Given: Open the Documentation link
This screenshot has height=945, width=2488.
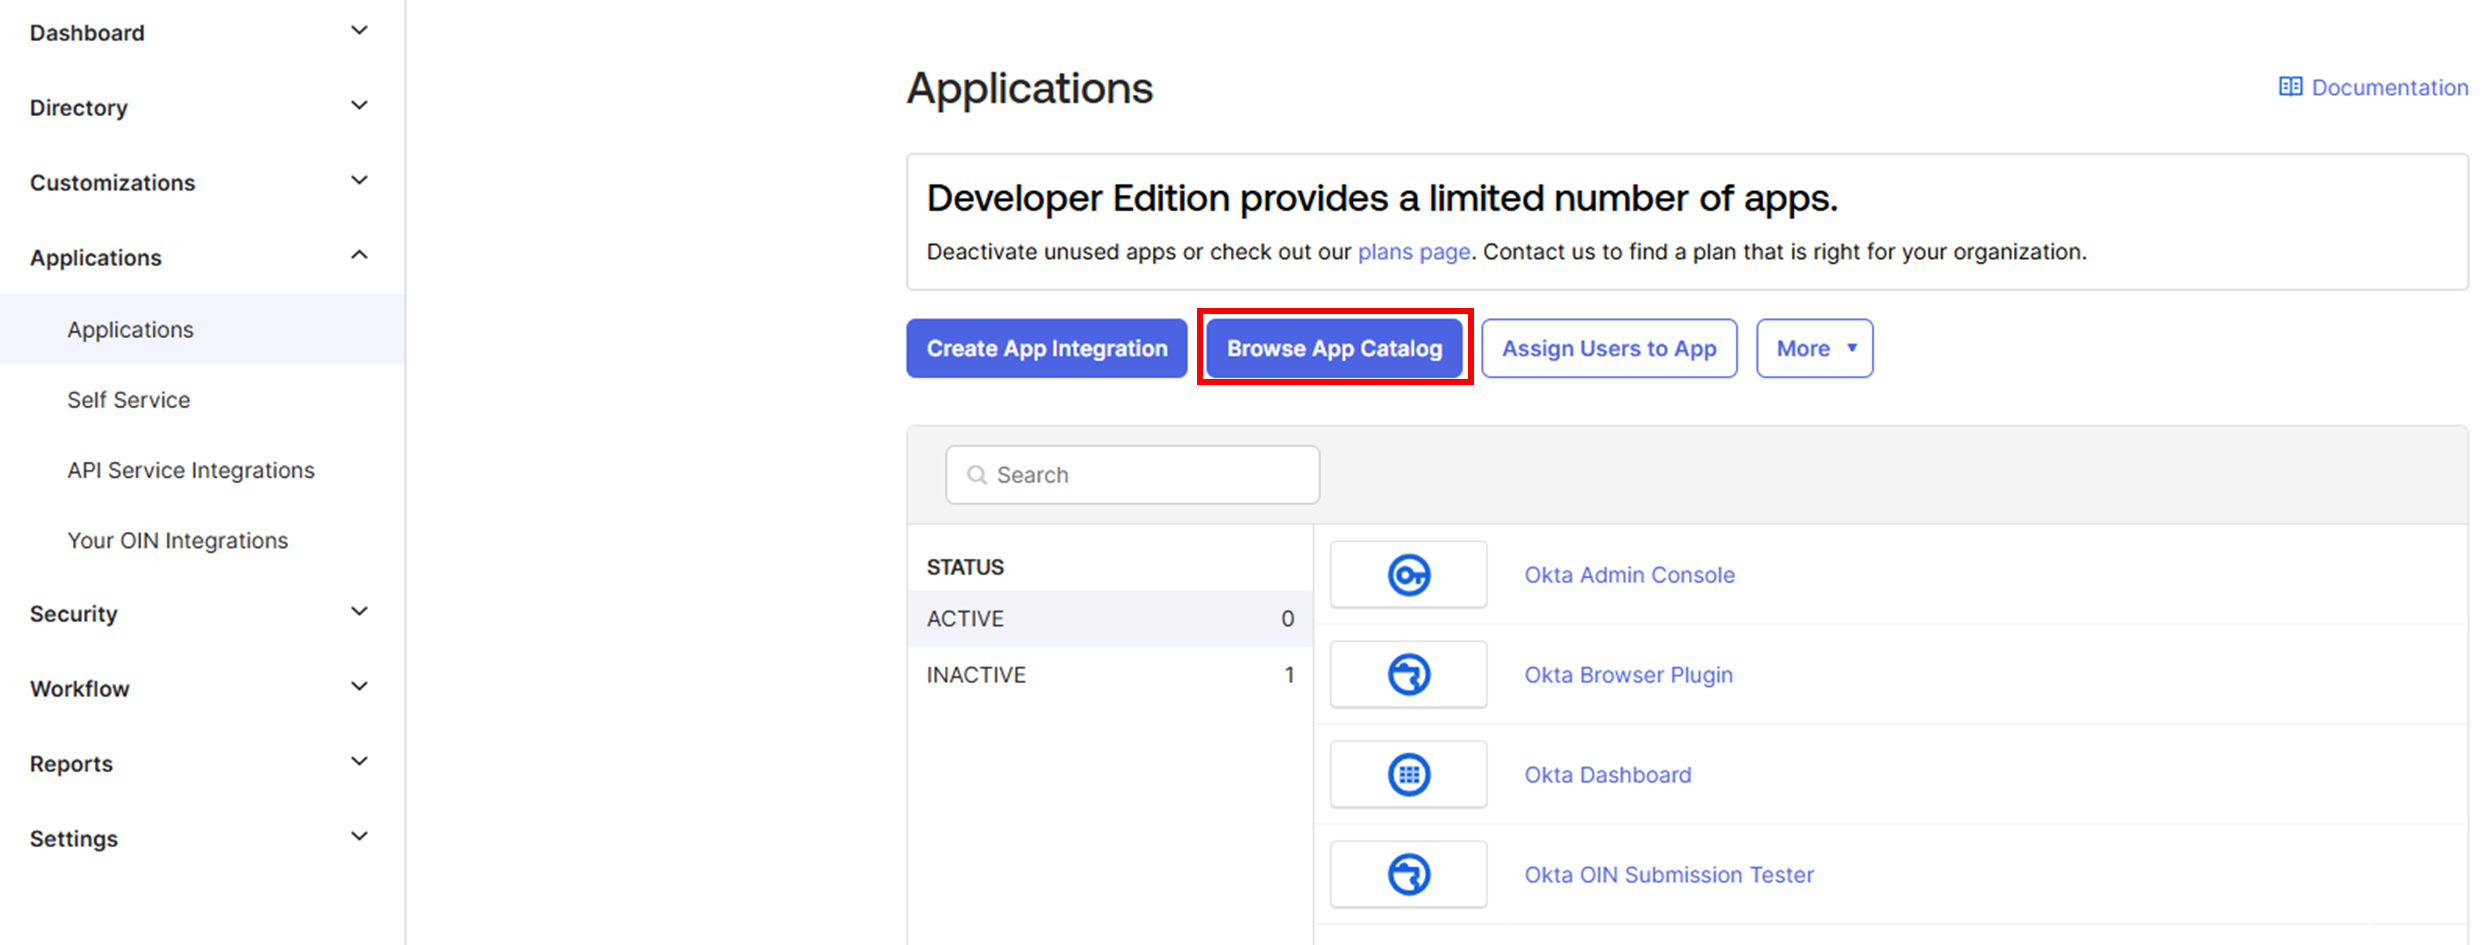Looking at the screenshot, I should (2389, 87).
